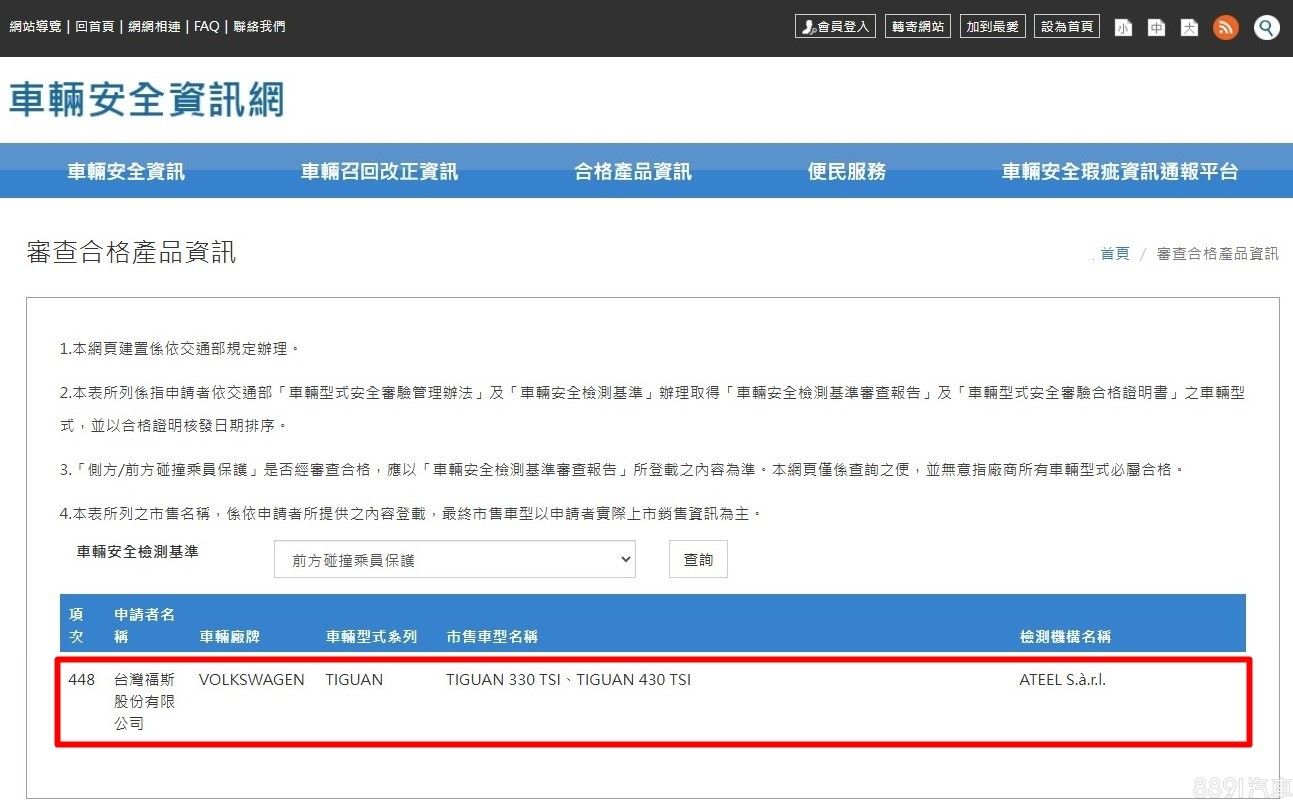Screen dimensions: 1293x800
Task: Click the 設為首頁 set as homepage button
Action: [1066, 27]
